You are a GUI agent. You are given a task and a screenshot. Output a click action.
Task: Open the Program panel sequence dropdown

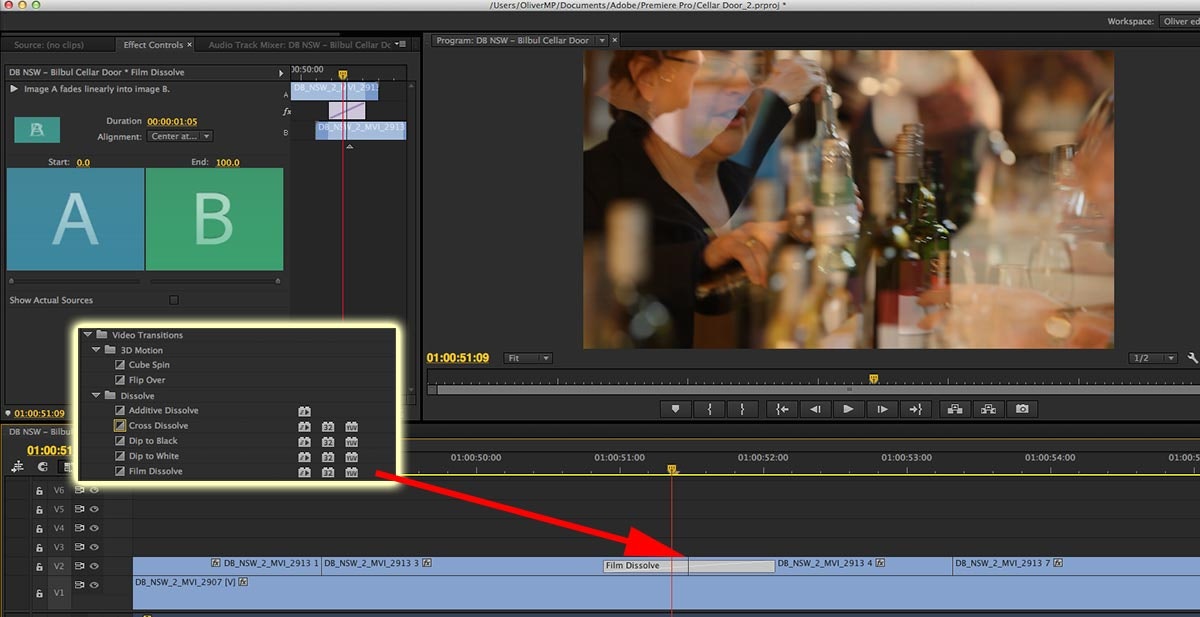click(x=601, y=40)
